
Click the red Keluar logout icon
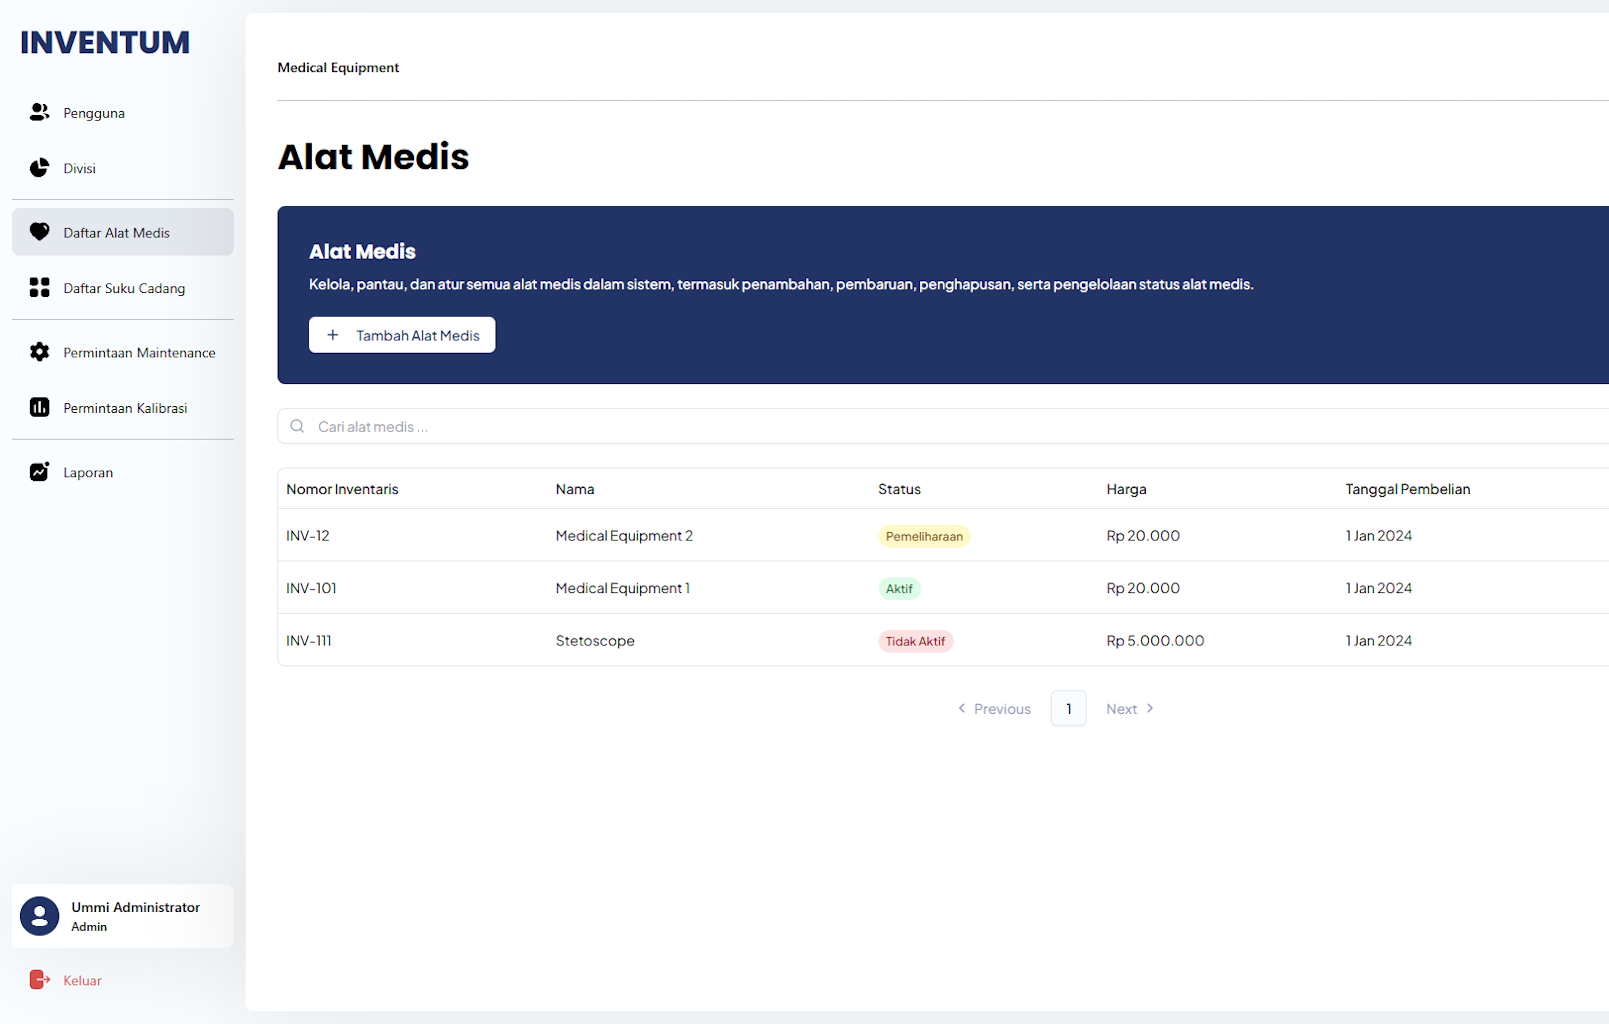pyautogui.click(x=39, y=980)
